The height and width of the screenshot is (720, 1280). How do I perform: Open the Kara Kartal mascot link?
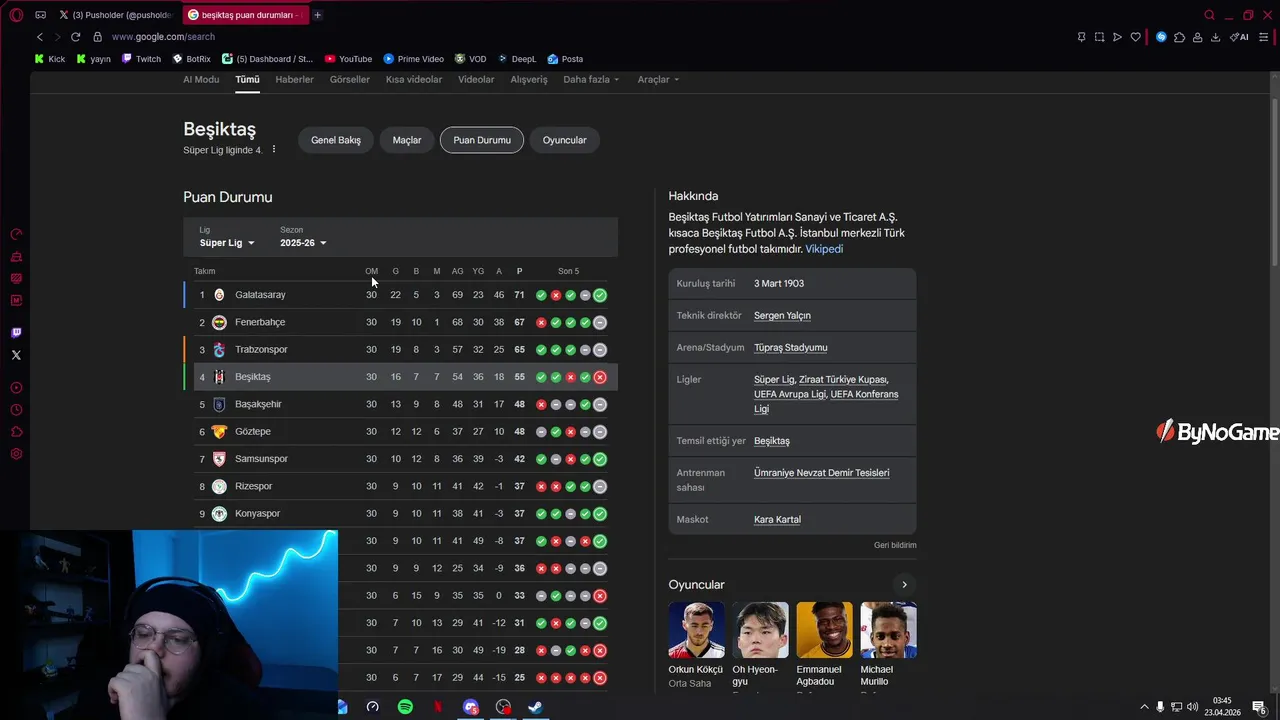[777, 519]
